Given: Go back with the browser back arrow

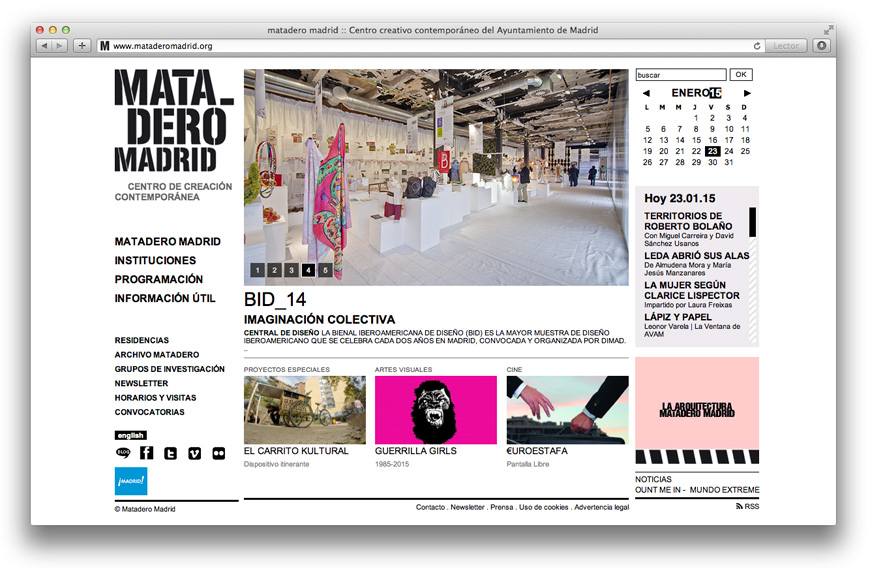Looking at the screenshot, I should (44, 46).
